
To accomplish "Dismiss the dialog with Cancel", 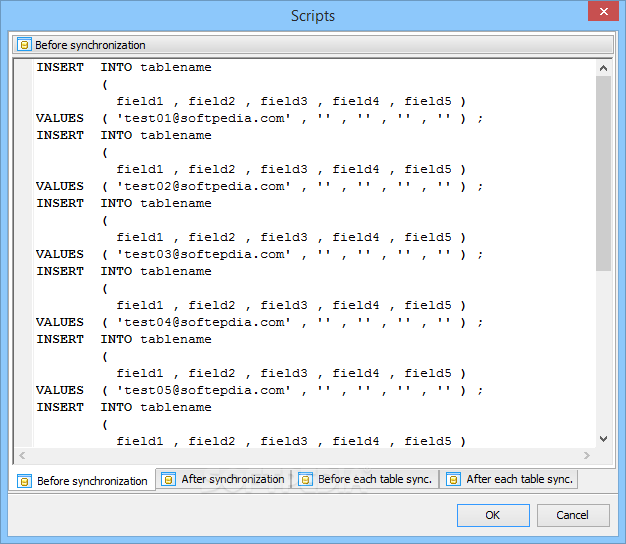I will pos(573,515).
